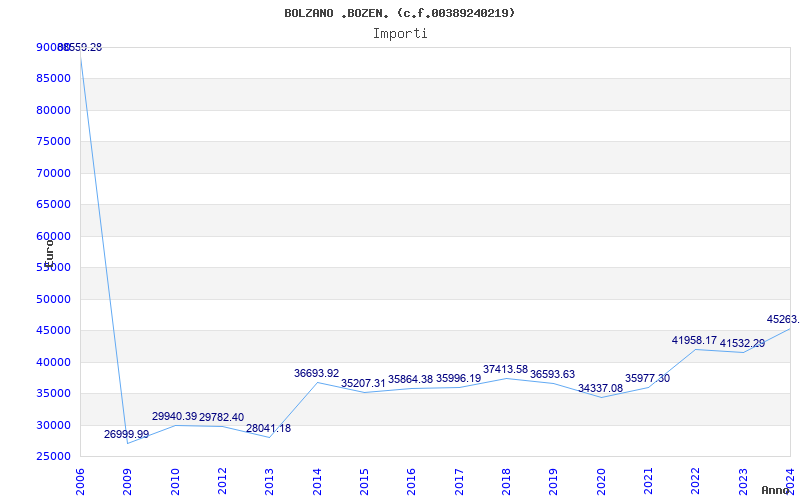Screen dimensions: 800x500
Task: Select the y-axis value 25000
Action: [54, 457]
